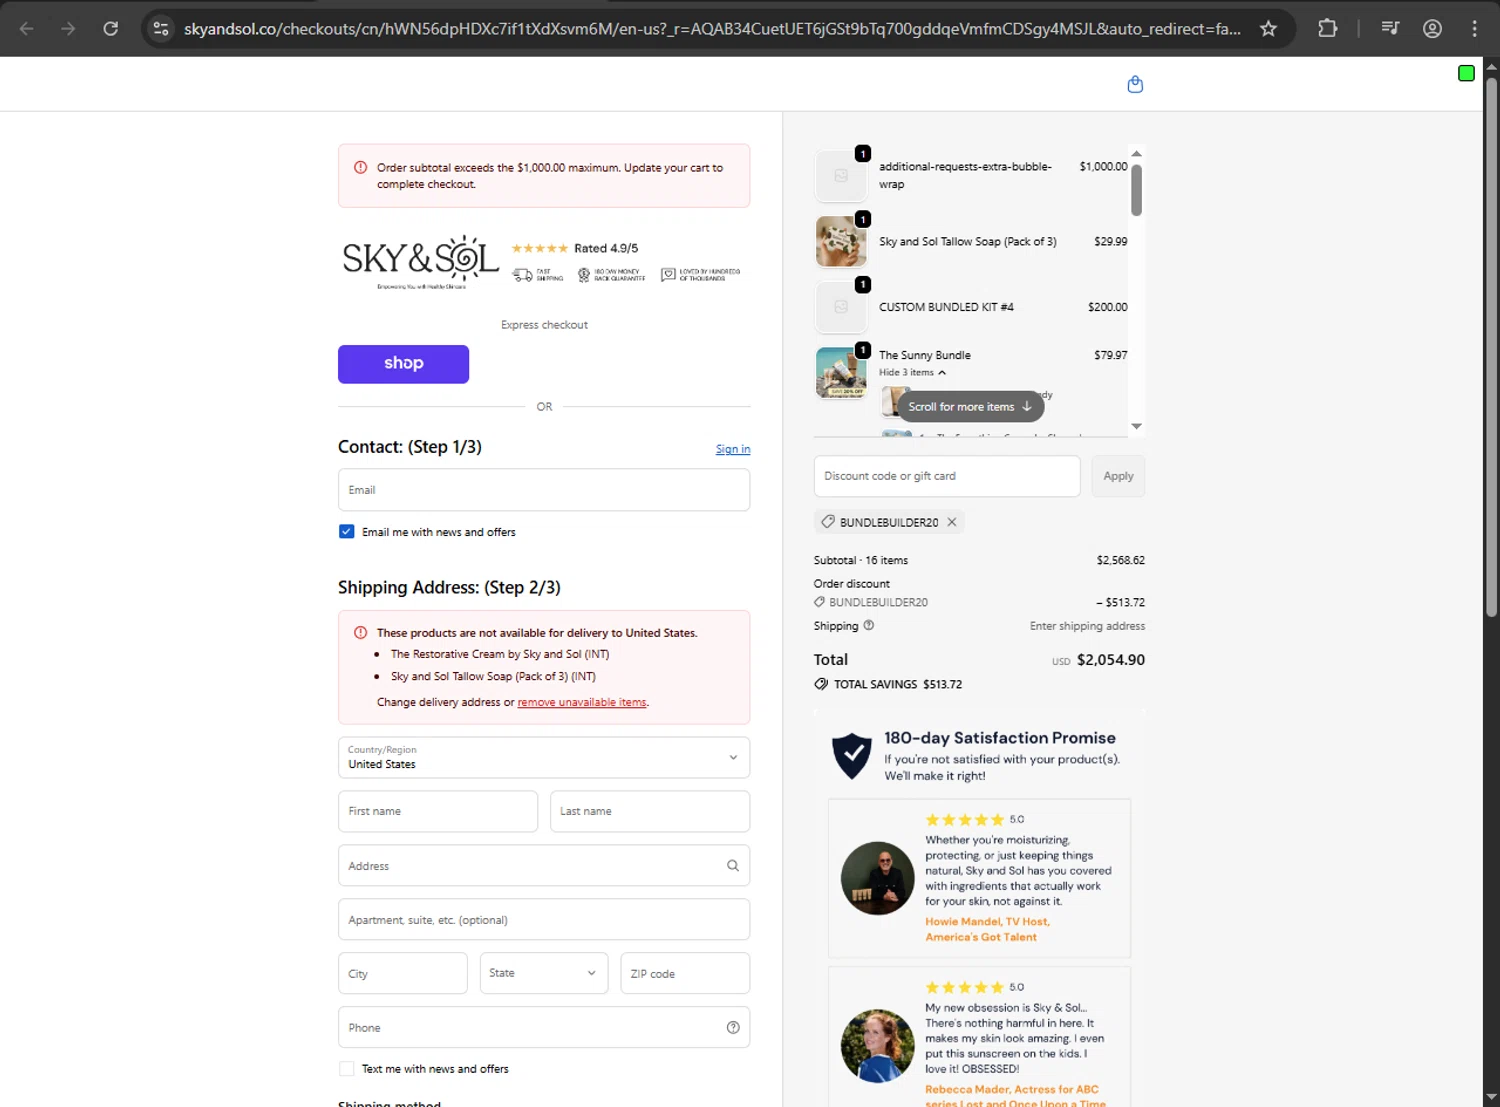This screenshot has width=1500, height=1107.
Task: Focus the Apartment, suite field
Action: [x=544, y=920]
